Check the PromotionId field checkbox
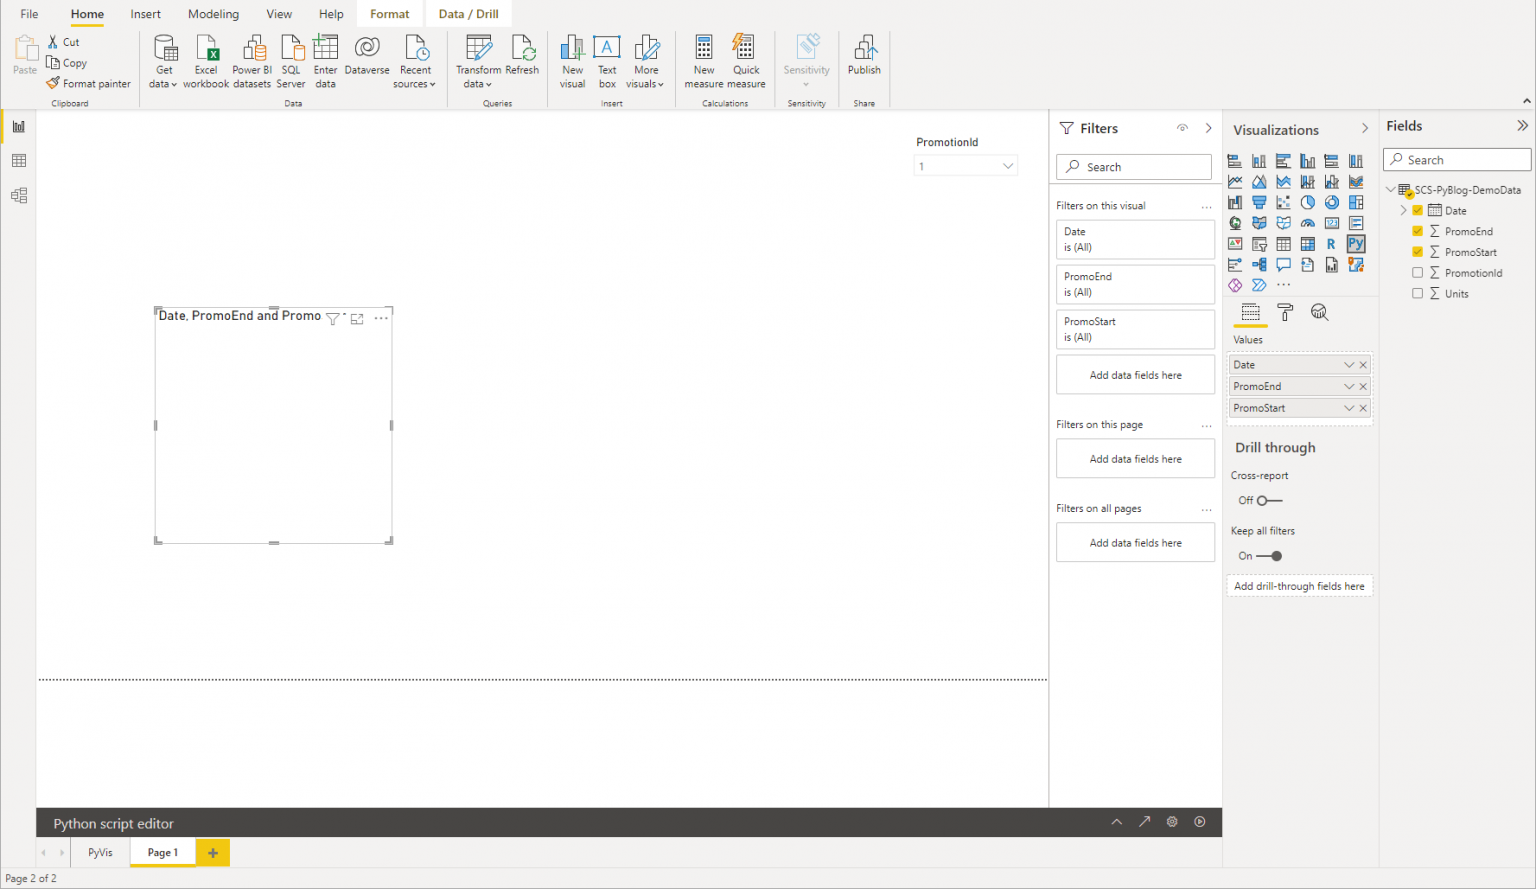This screenshot has width=1536, height=889. [x=1417, y=272]
